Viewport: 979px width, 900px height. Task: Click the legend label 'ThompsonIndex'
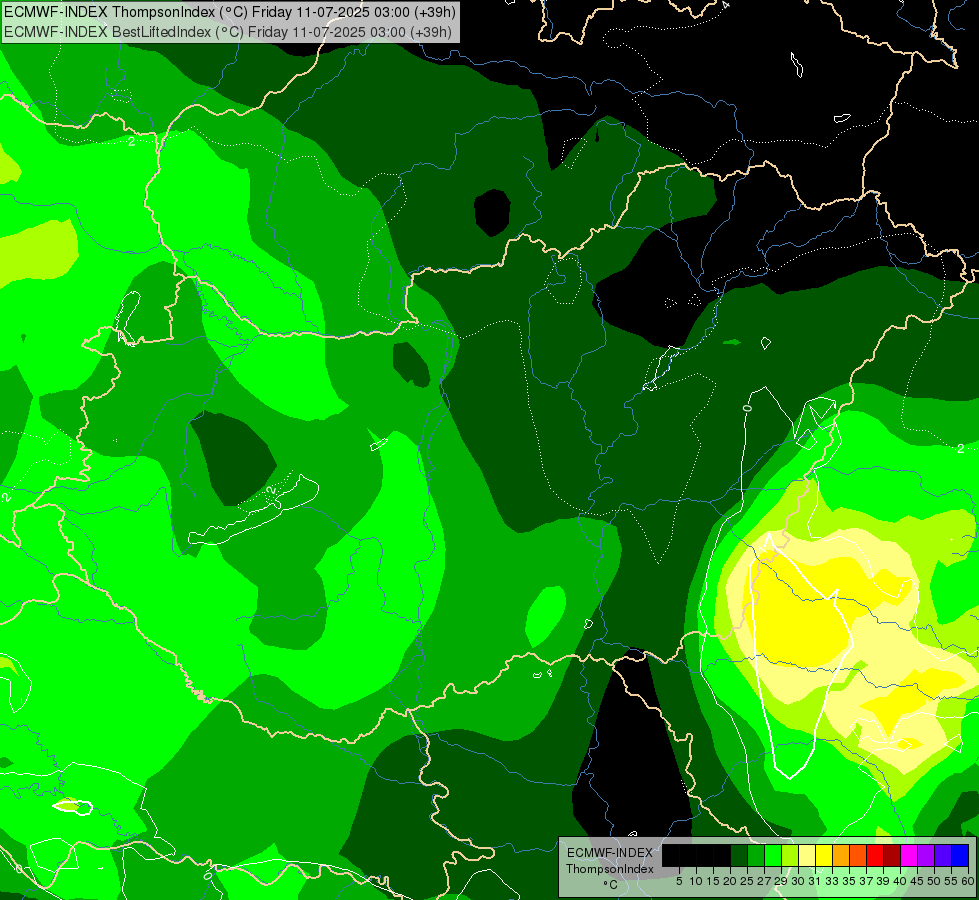(x=610, y=869)
